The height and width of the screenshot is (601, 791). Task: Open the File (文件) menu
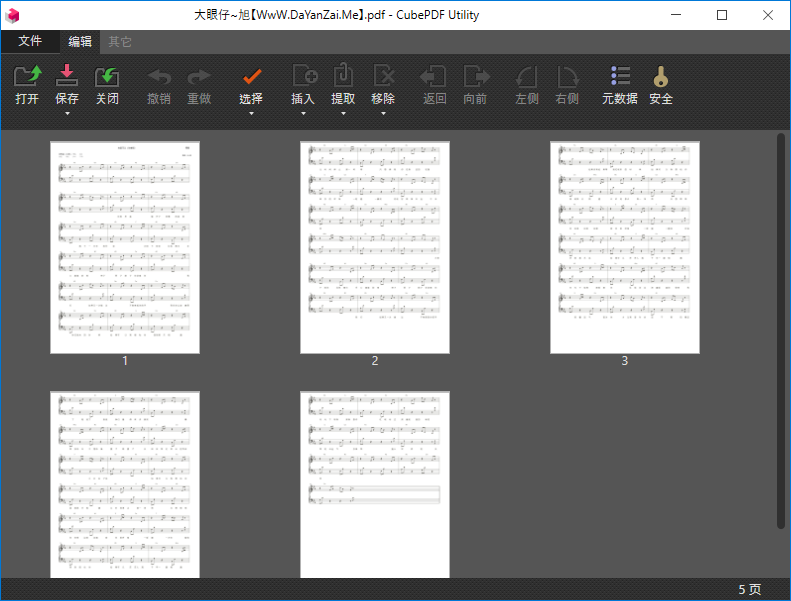(x=30, y=41)
